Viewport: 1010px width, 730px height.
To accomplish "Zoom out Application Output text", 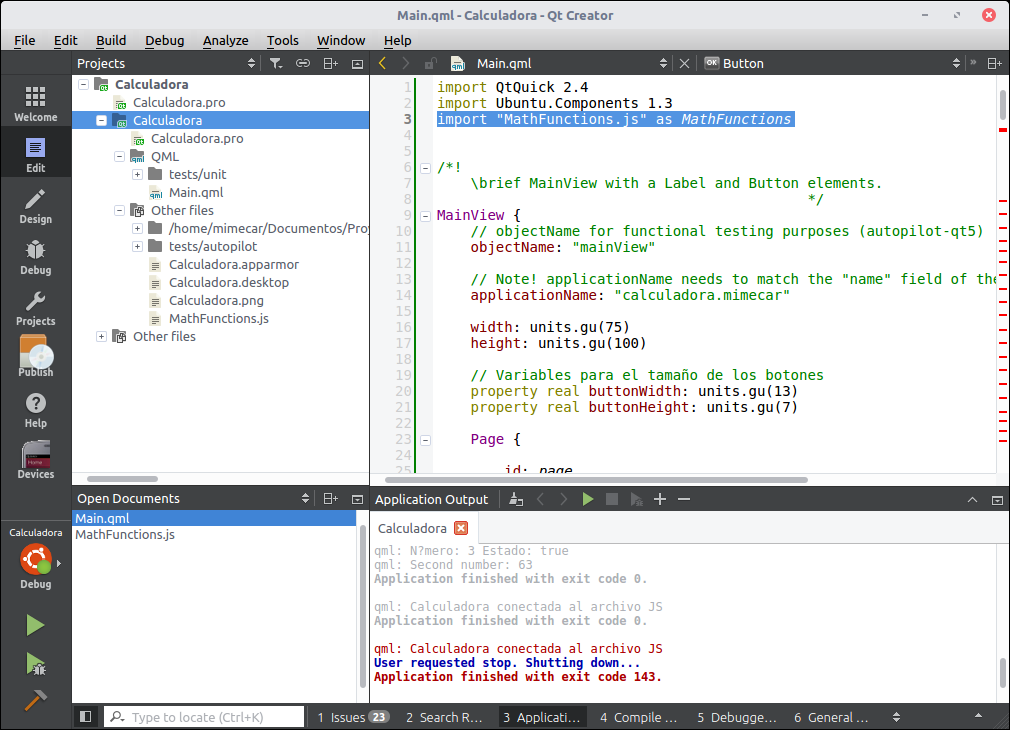I will coord(684,499).
